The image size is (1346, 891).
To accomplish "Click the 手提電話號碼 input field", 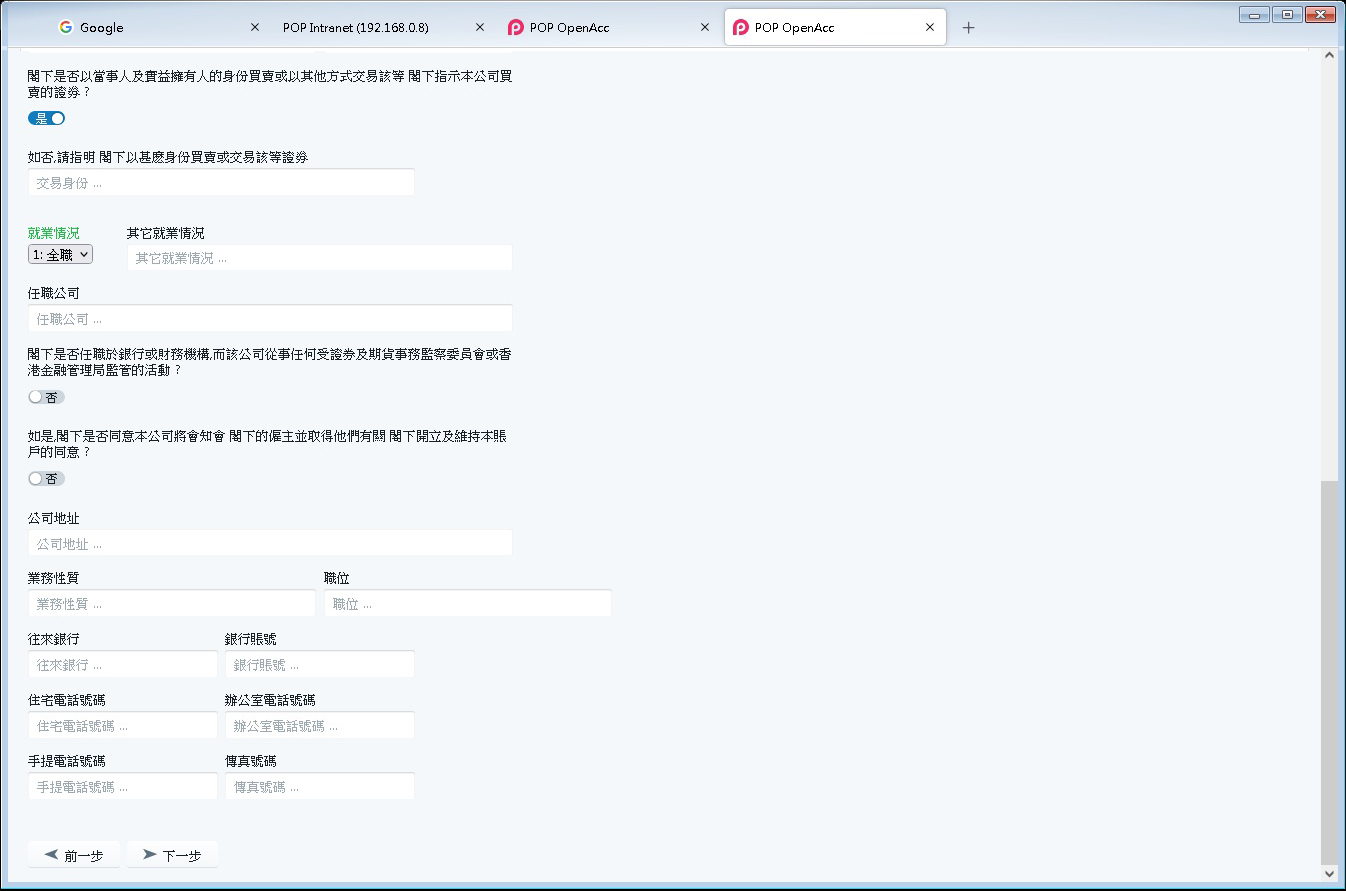I will click(123, 787).
